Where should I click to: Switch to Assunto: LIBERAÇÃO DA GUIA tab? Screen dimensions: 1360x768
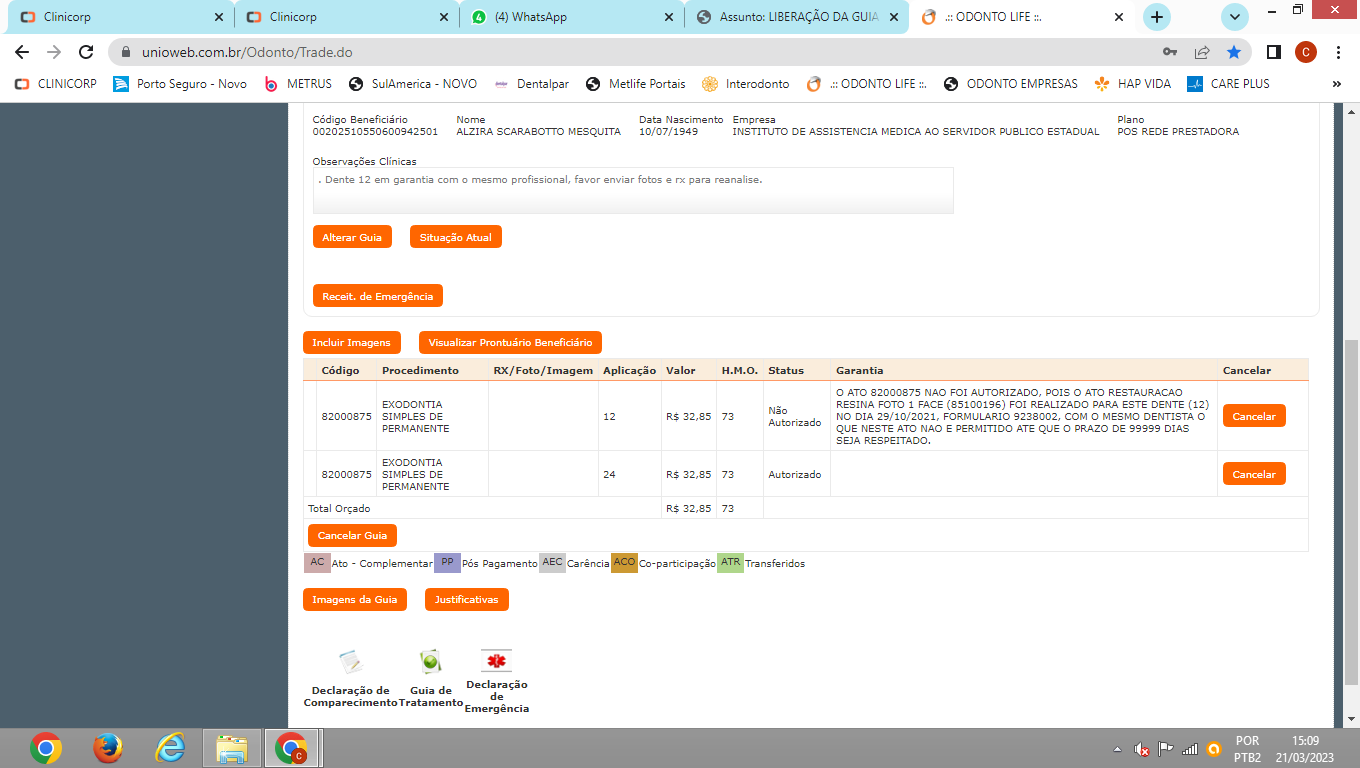[x=797, y=17]
